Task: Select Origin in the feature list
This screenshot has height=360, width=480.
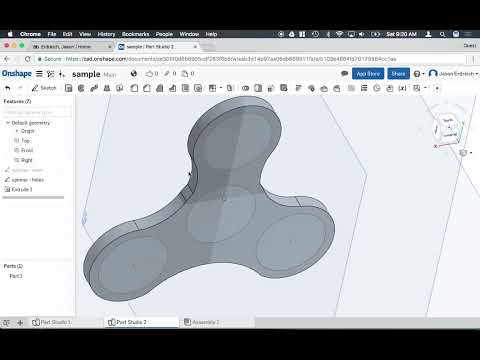Action: (x=27, y=131)
